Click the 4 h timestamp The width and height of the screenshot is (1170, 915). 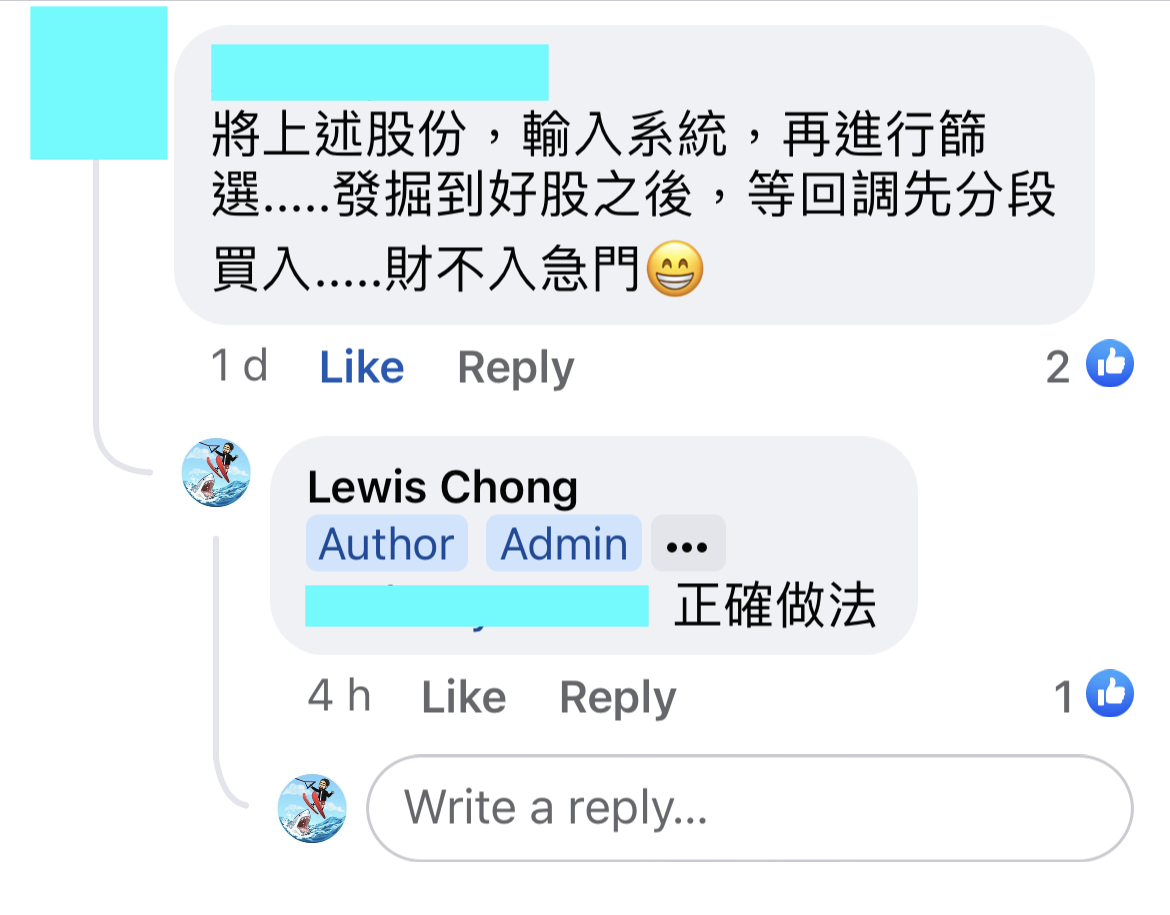[x=340, y=696]
